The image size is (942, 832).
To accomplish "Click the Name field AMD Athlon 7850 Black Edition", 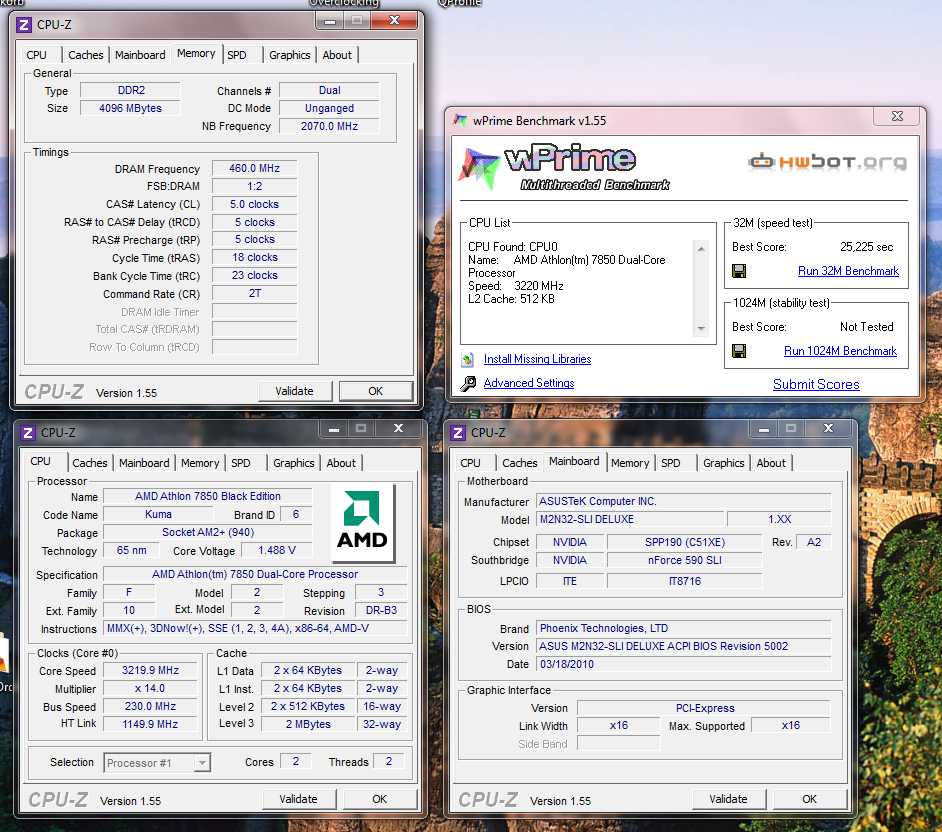I will [x=208, y=496].
